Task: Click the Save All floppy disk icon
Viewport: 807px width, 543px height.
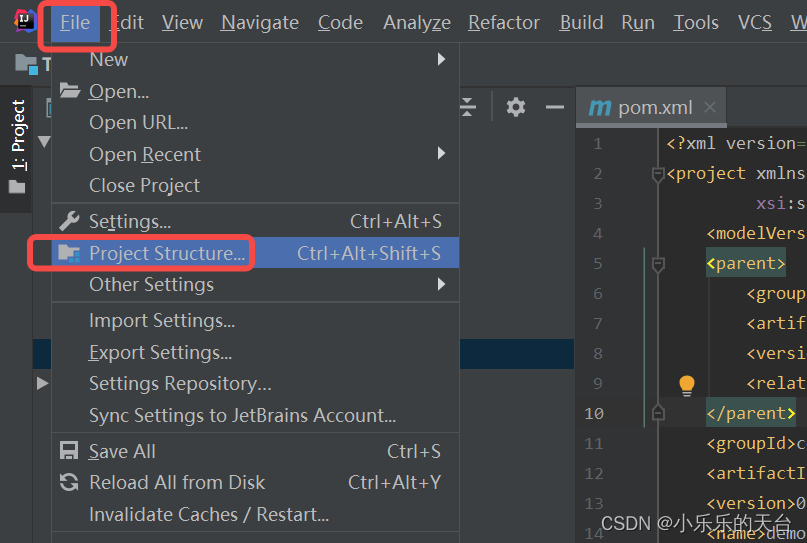Action: click(x=69, y=451)
